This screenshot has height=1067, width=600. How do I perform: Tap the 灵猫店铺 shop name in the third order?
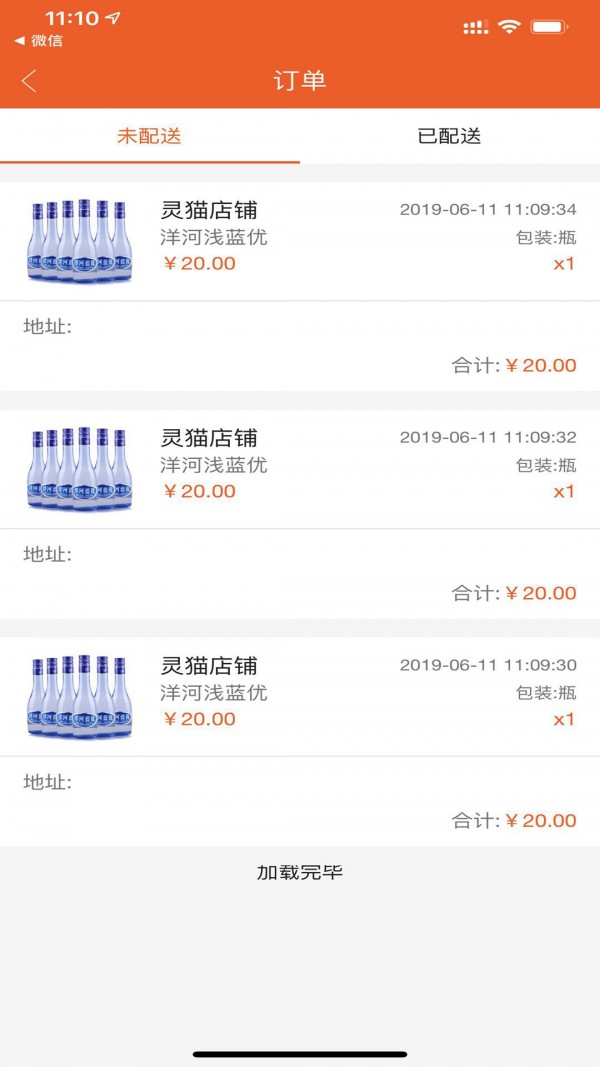click(209, 666)
